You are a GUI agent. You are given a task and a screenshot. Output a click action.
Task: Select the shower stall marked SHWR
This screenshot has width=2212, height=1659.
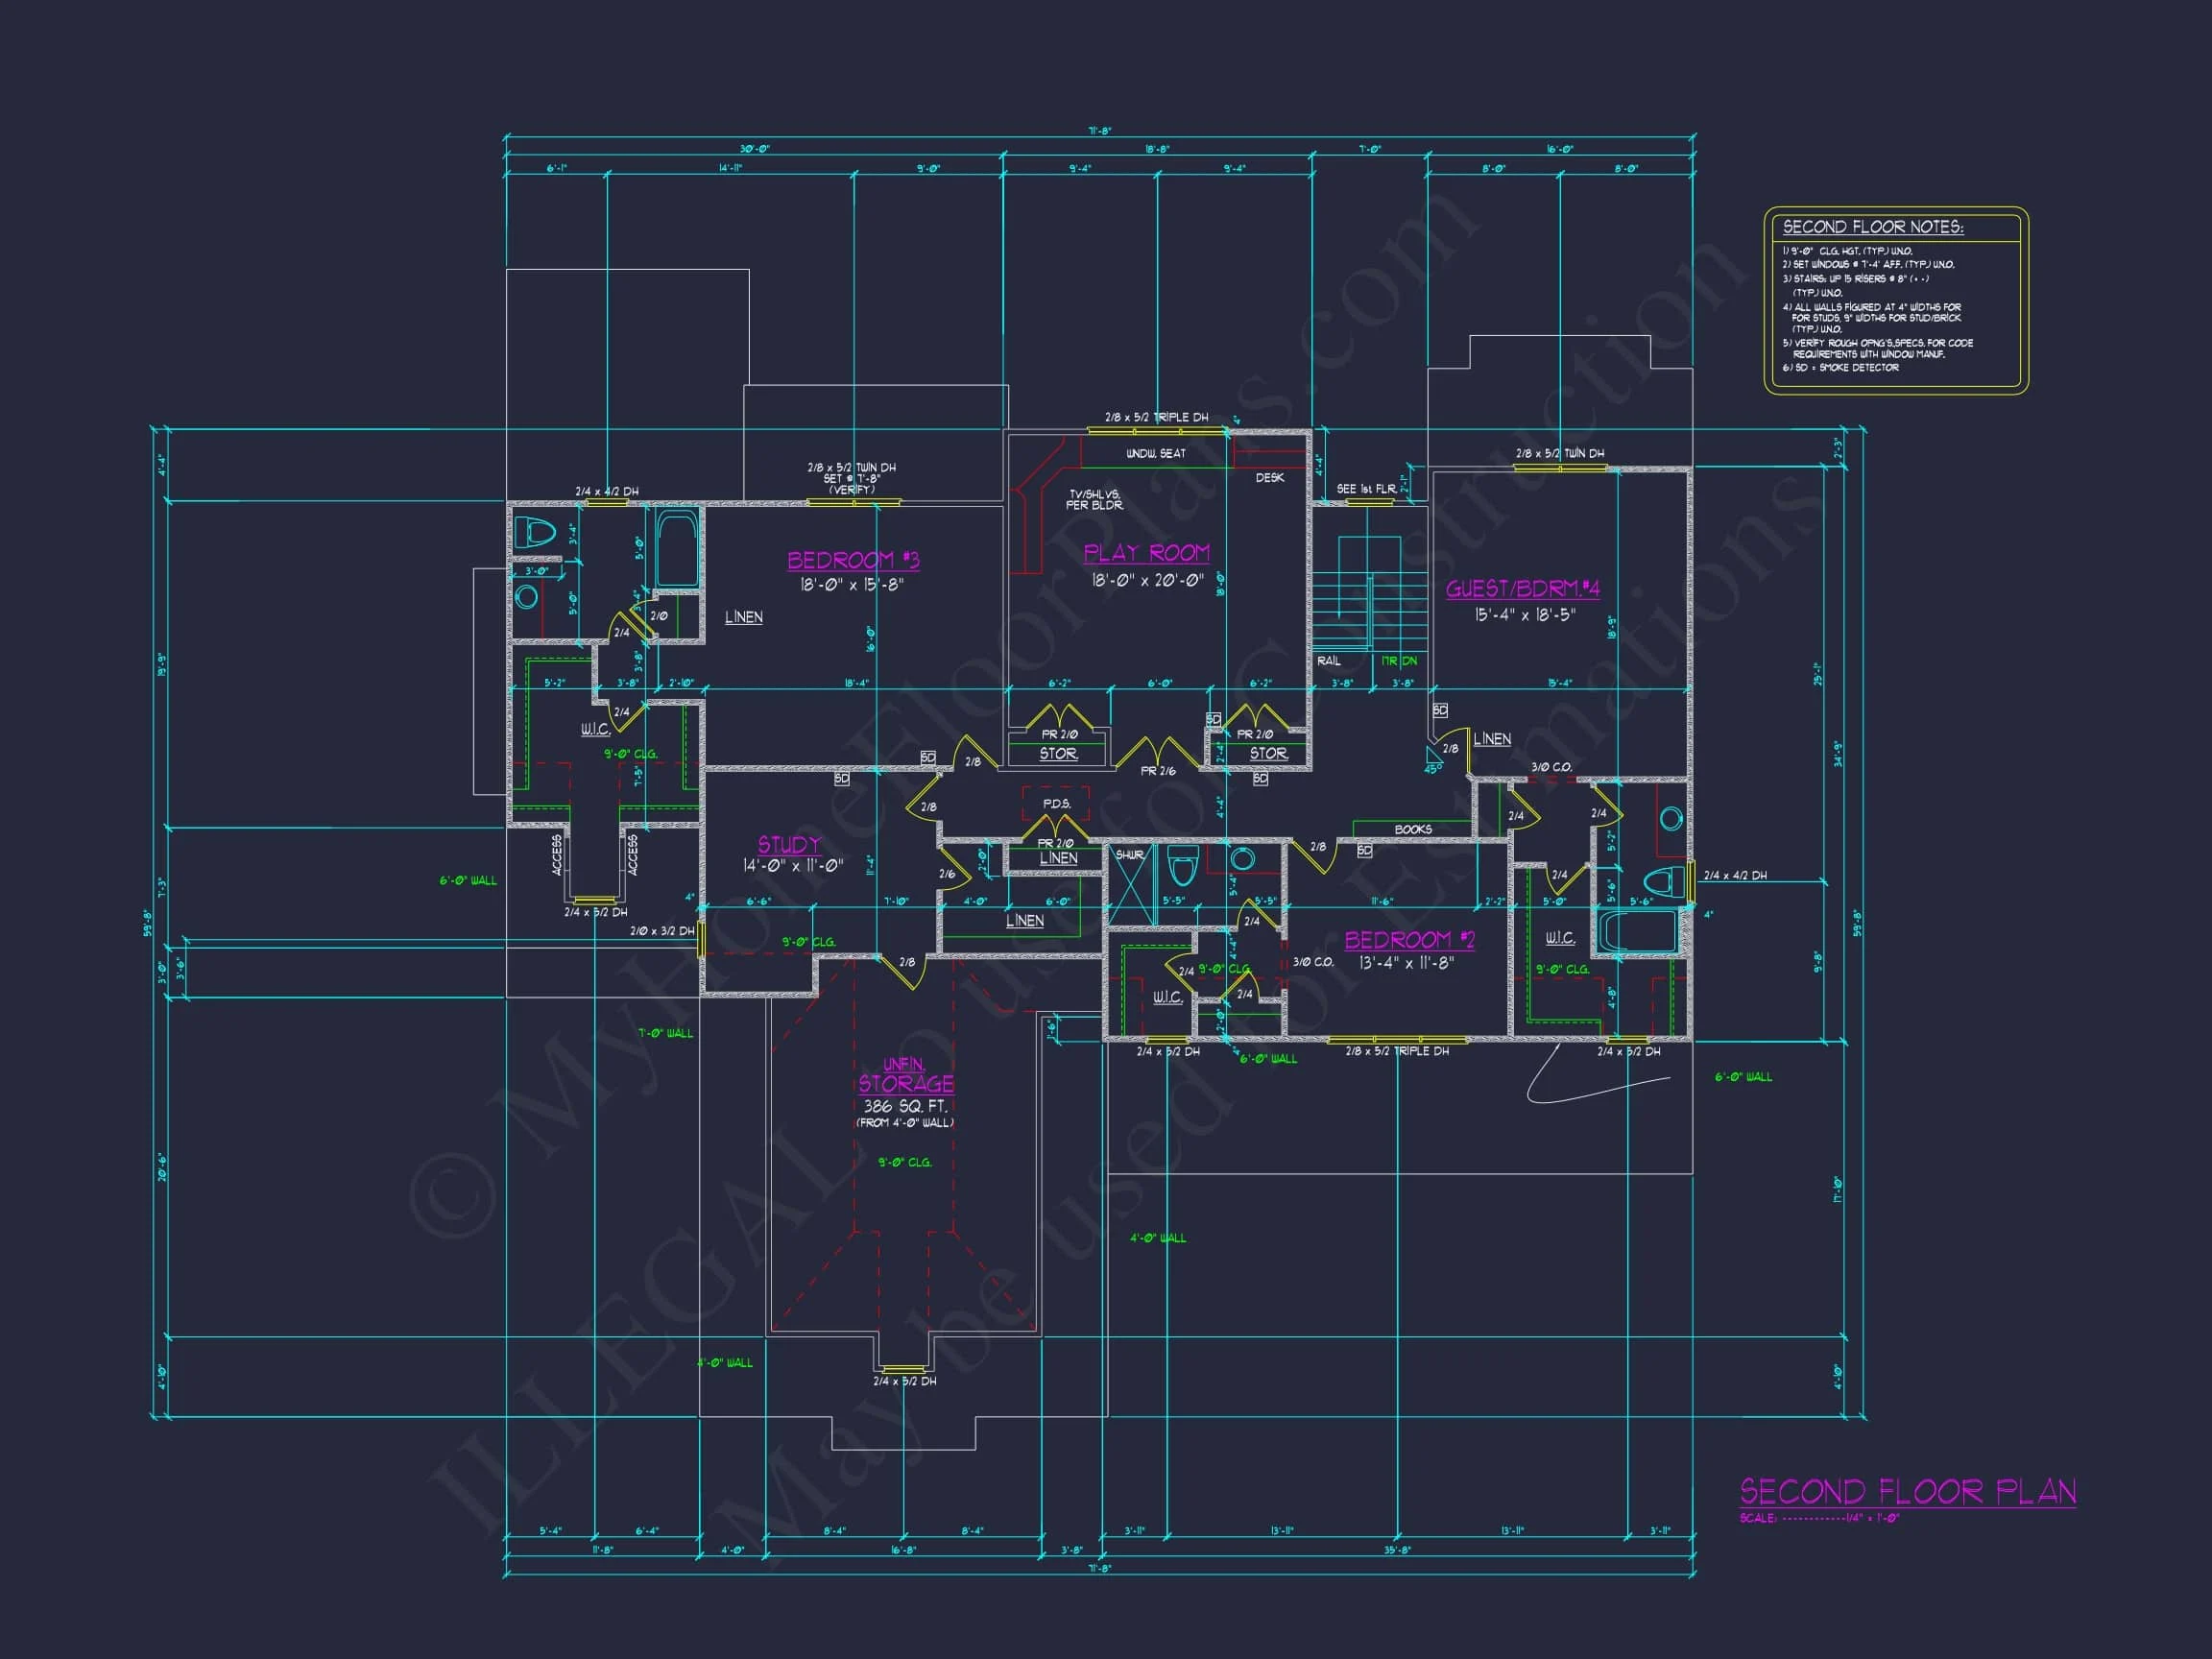click(1133, 882)
